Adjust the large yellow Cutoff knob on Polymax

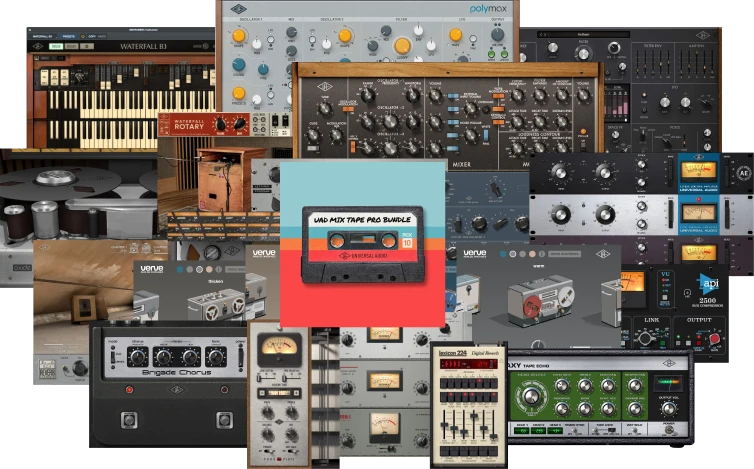(402, 46)
